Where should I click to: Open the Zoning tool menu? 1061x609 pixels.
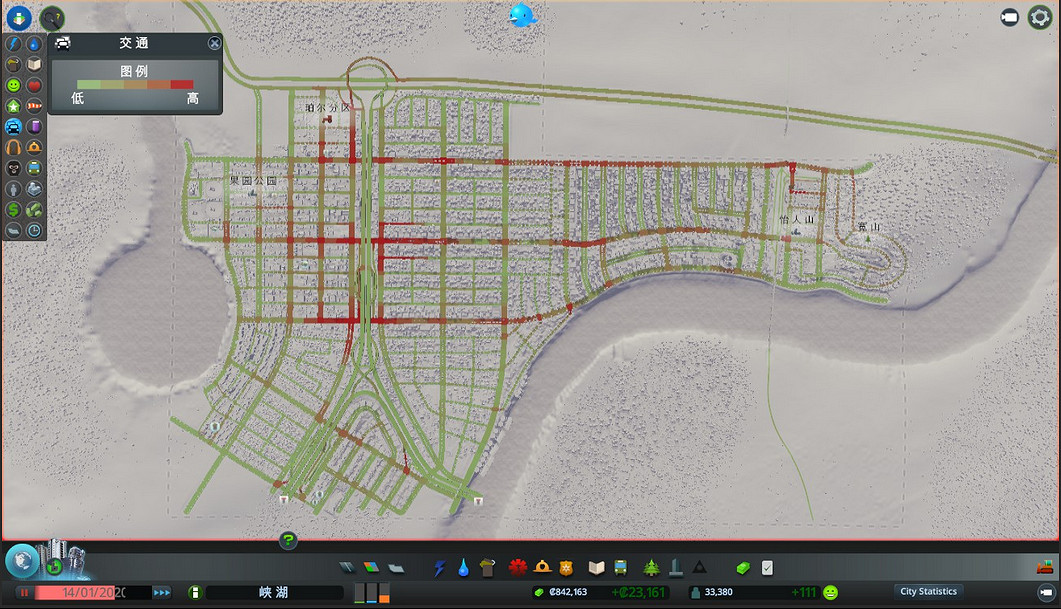[370, 568]
